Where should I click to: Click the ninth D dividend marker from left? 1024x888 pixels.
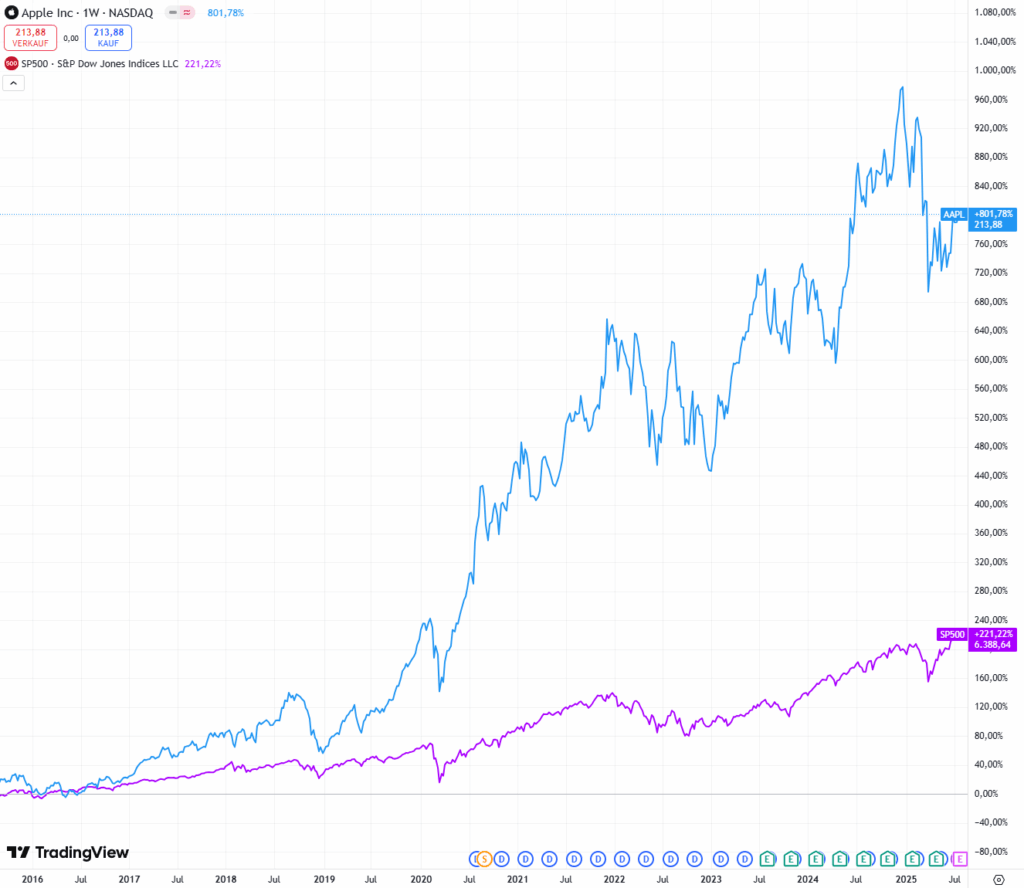coord(695,859)
